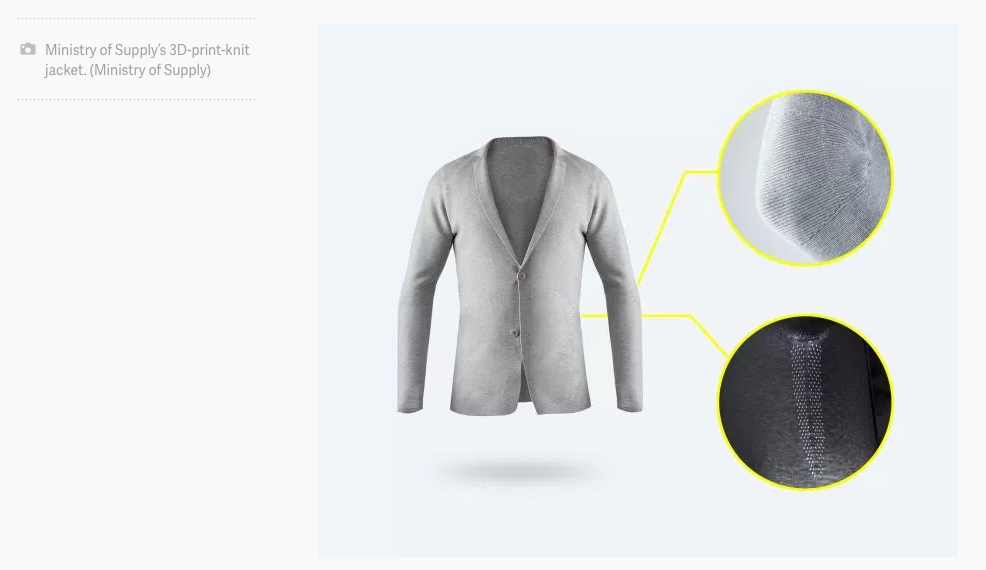Screen dimensions: 986x570
Task: Click the gray knit jacket image
Action: [x=520, y=276]
